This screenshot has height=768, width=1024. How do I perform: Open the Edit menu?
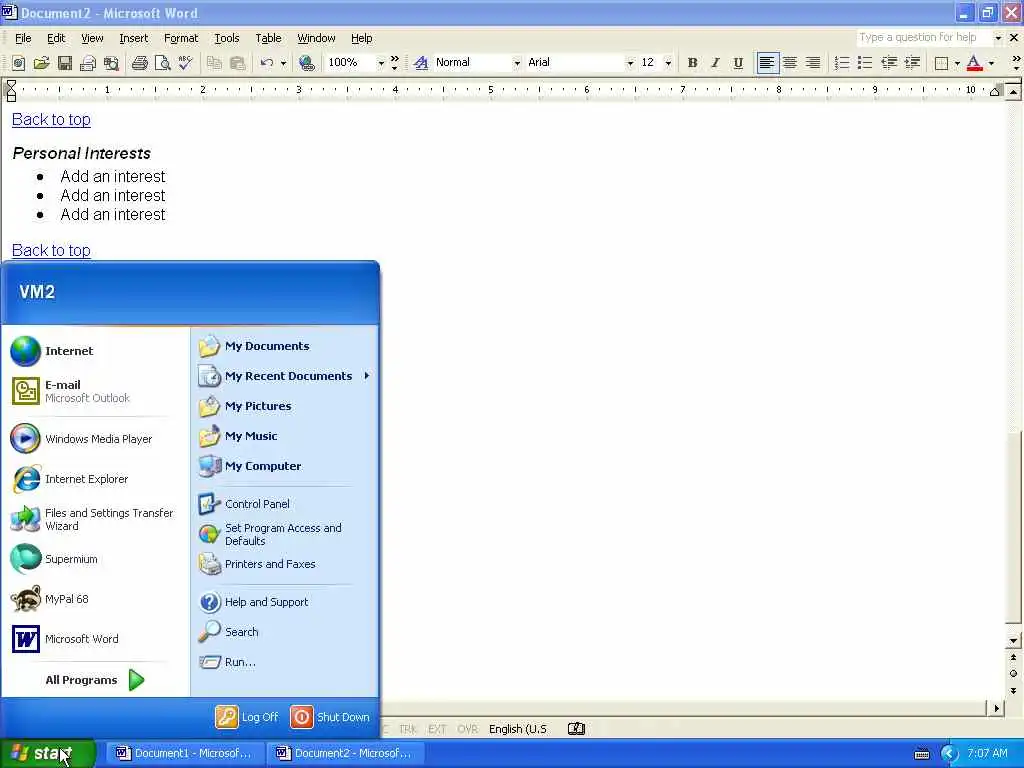click(x=56, y=38)
